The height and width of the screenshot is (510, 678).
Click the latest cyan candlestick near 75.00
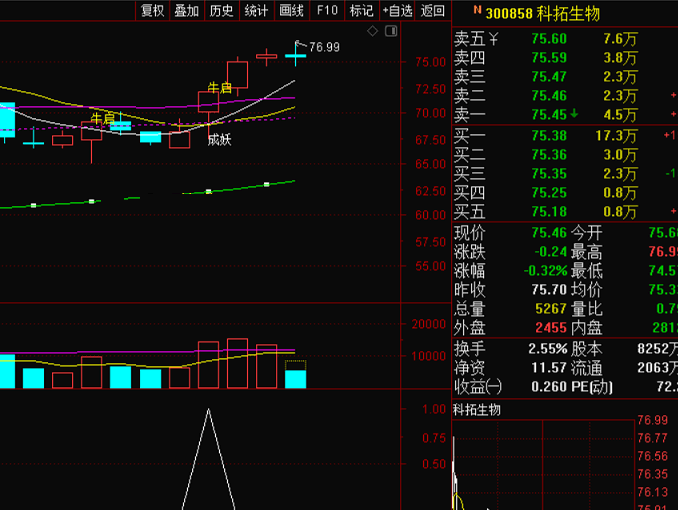click(x=296, y=55)
